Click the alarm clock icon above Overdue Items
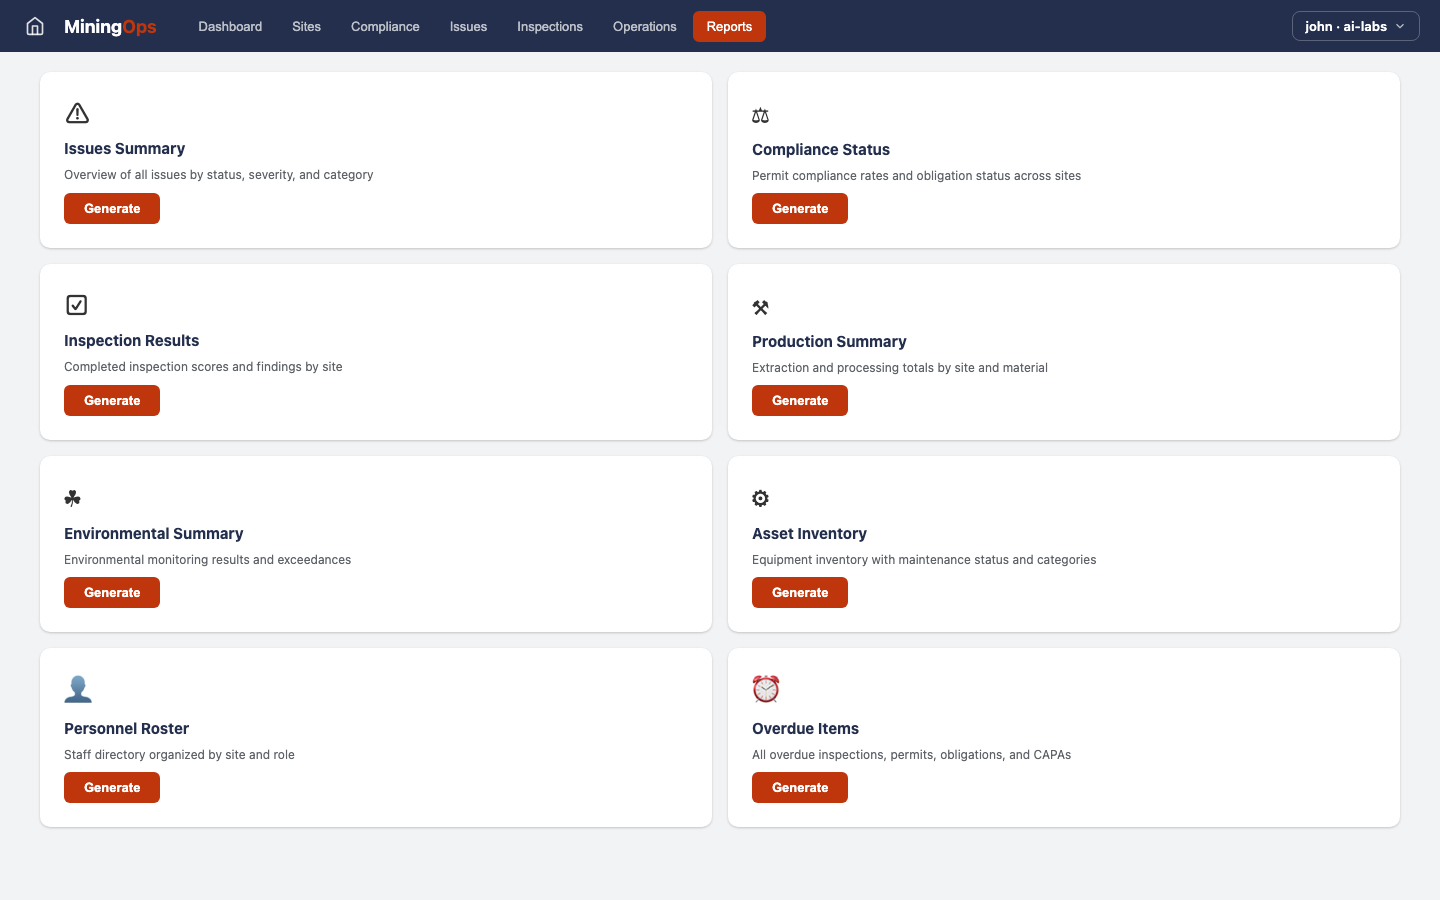 pyautogui.click(x=766, y=688)
